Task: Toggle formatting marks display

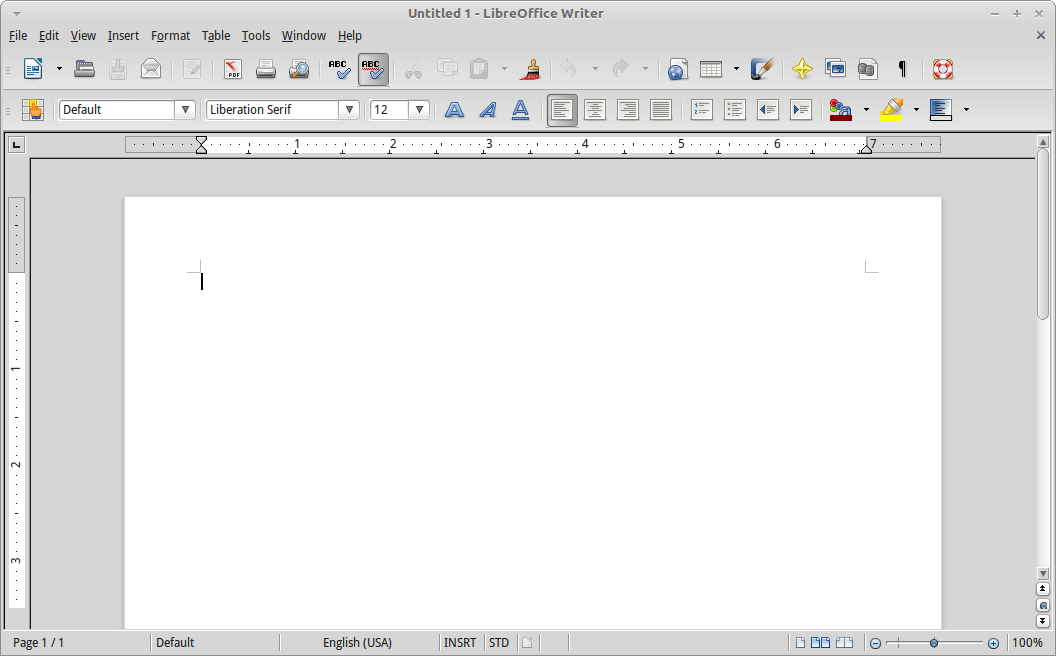Action: point(901,69)
